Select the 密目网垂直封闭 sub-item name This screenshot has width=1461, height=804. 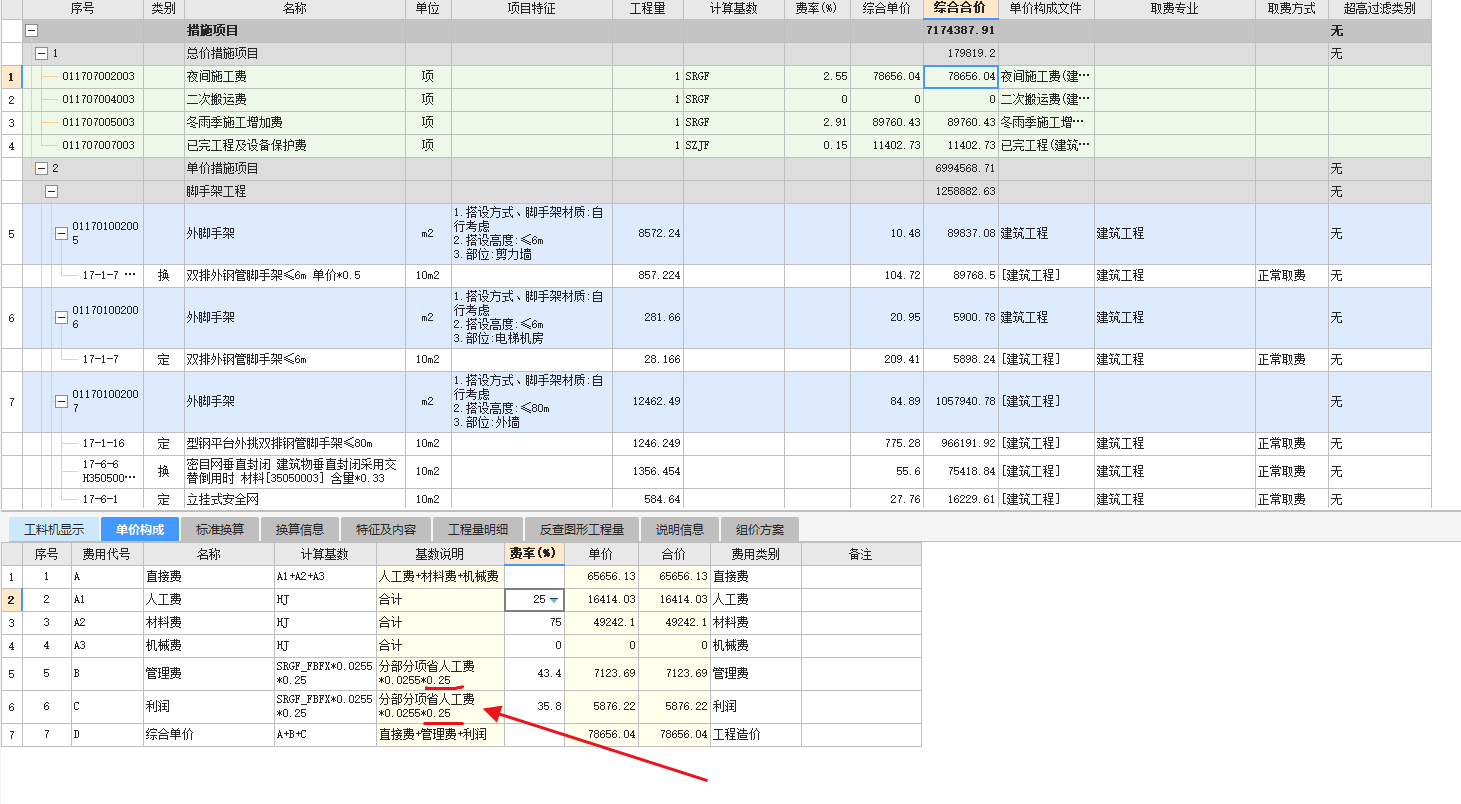coord(294,471)
